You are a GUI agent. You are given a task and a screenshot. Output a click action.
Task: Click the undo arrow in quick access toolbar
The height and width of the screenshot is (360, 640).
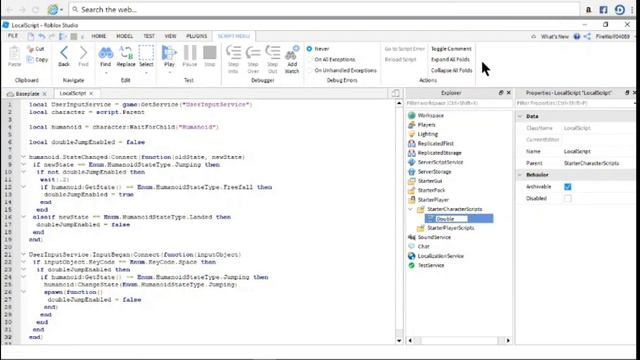pyautogui.click(x=42, y=36)
